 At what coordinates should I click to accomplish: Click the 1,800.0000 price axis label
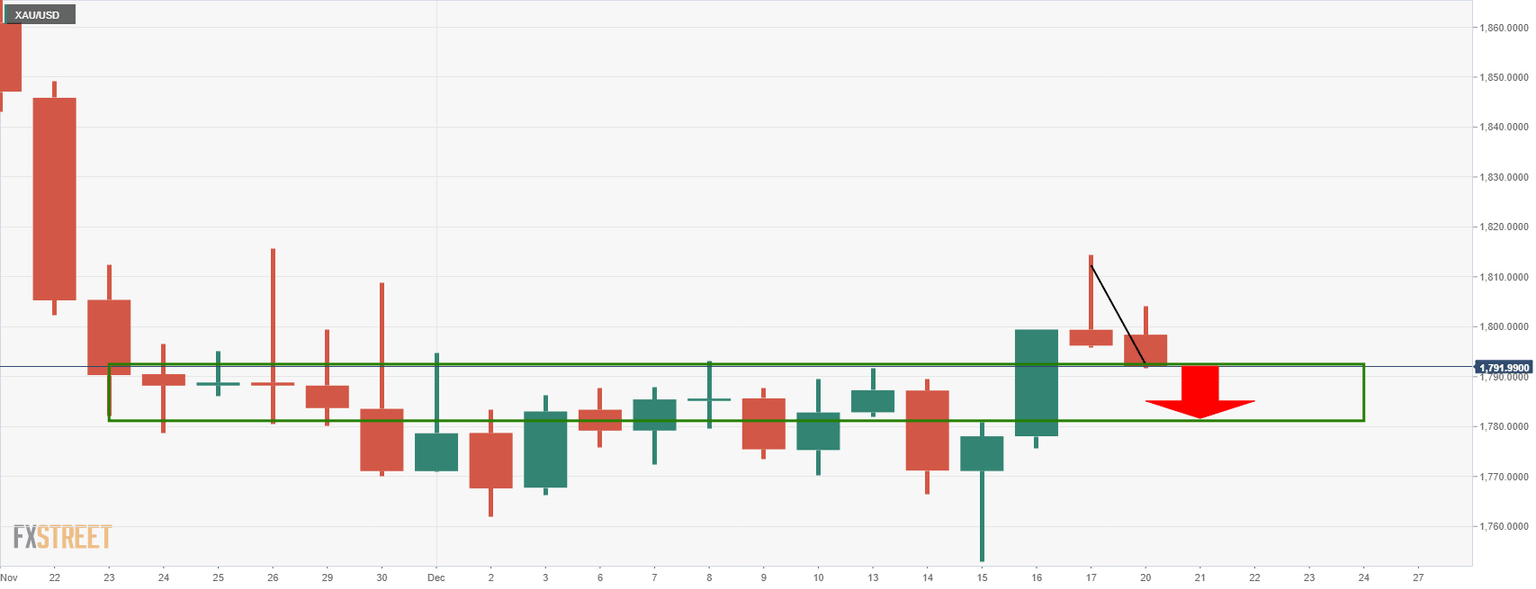(x=1505, y=327)
